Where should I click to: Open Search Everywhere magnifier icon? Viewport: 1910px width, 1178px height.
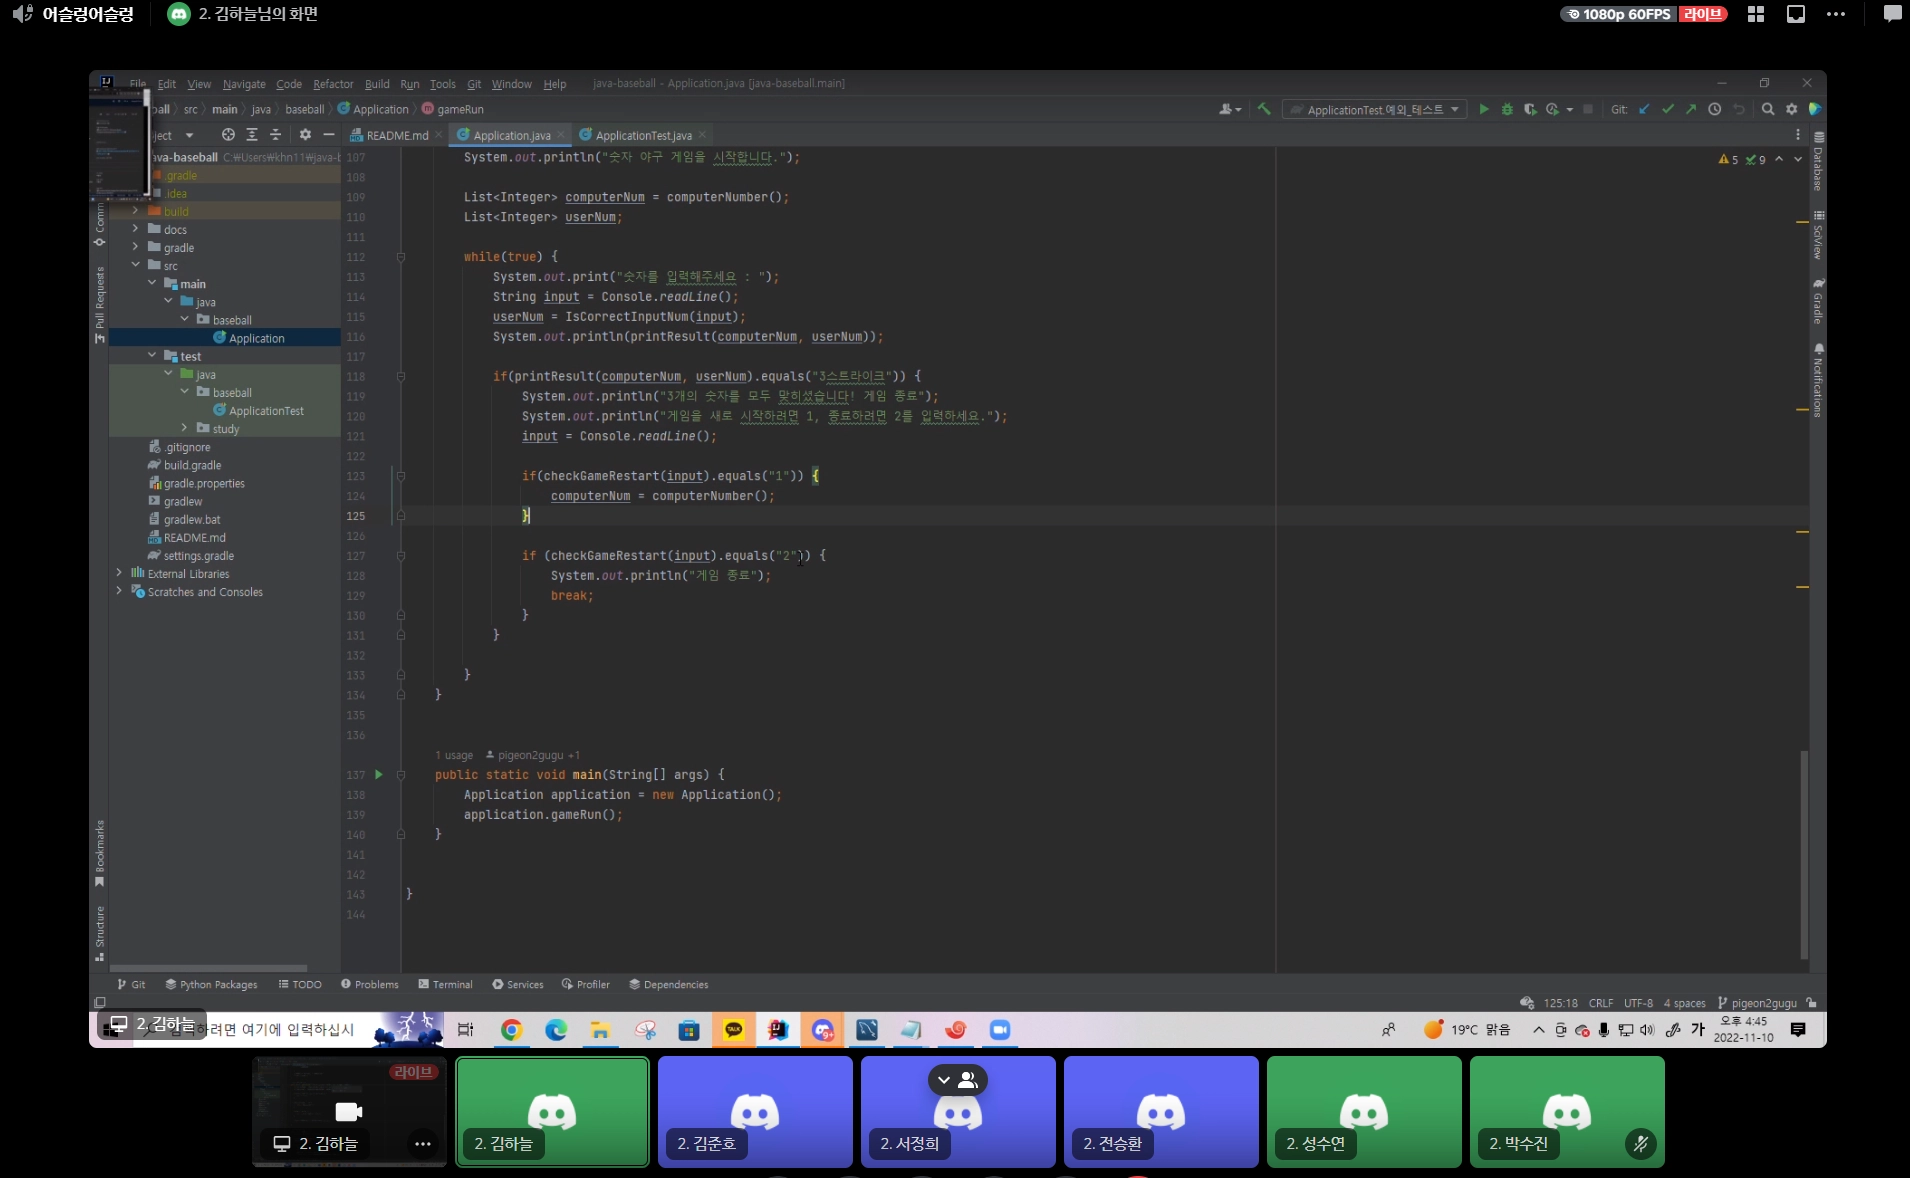(x=1768, y=109)
